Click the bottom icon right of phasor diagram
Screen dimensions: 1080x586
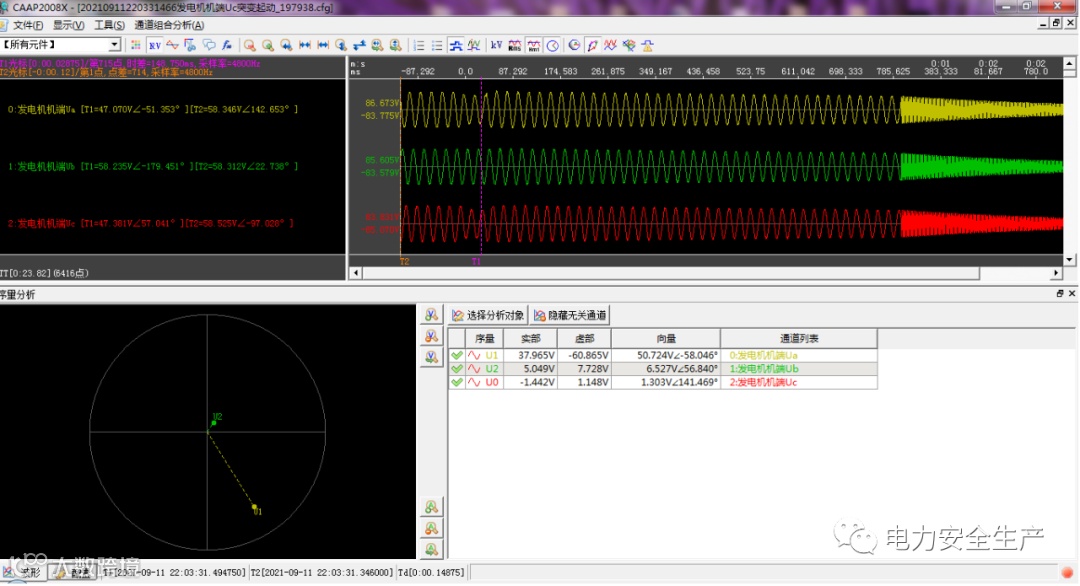tap(431, 549)
